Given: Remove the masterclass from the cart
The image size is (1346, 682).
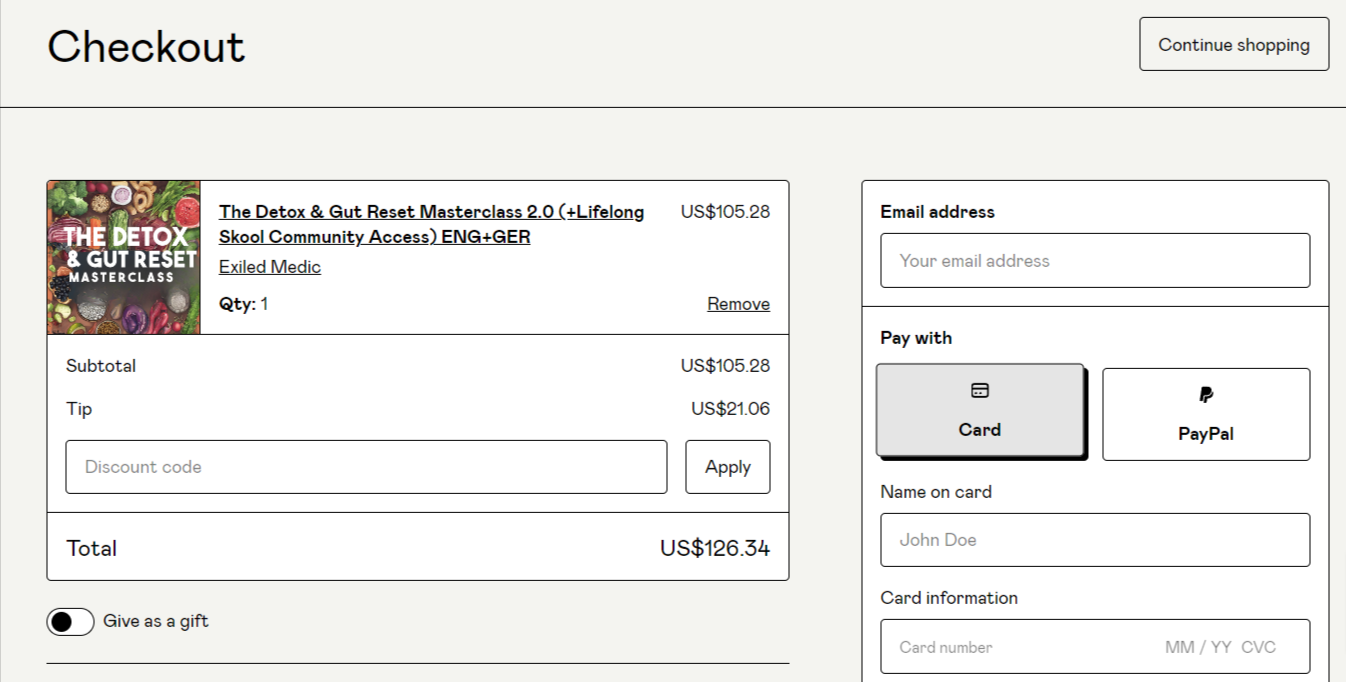Looking at the screenshot, I should click(738, 303).
